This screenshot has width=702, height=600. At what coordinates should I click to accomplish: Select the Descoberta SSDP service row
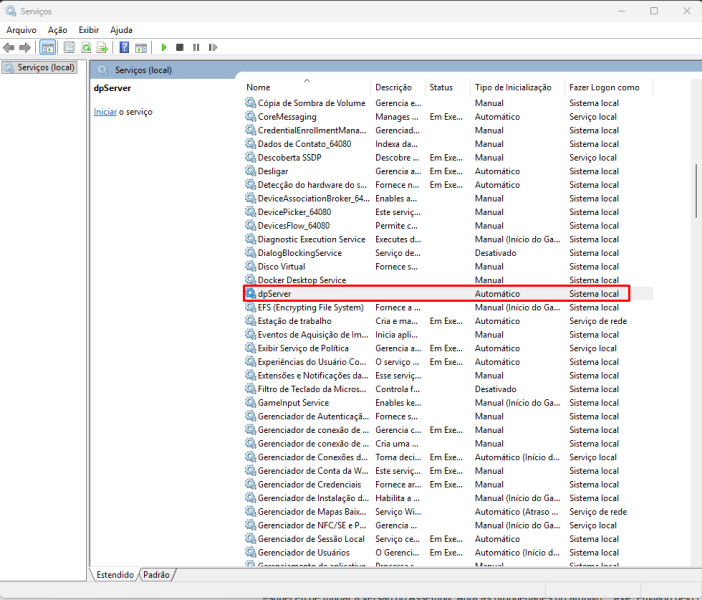pos(448,158)
